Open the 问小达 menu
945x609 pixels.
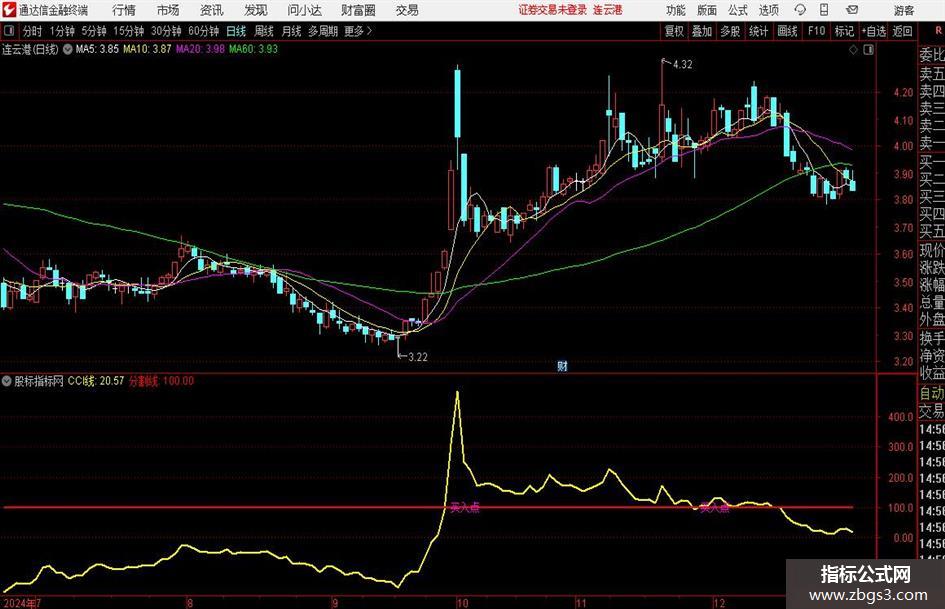coord(304,10)
